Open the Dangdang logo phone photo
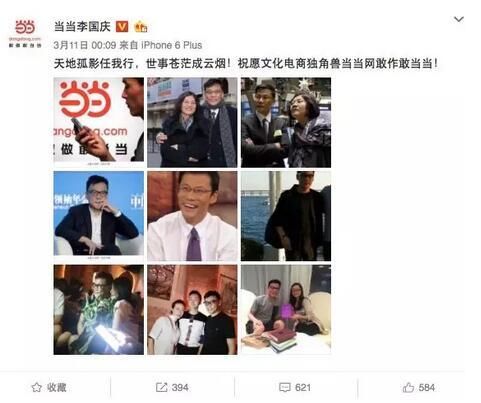481x403 pixels. pos(99,122)
